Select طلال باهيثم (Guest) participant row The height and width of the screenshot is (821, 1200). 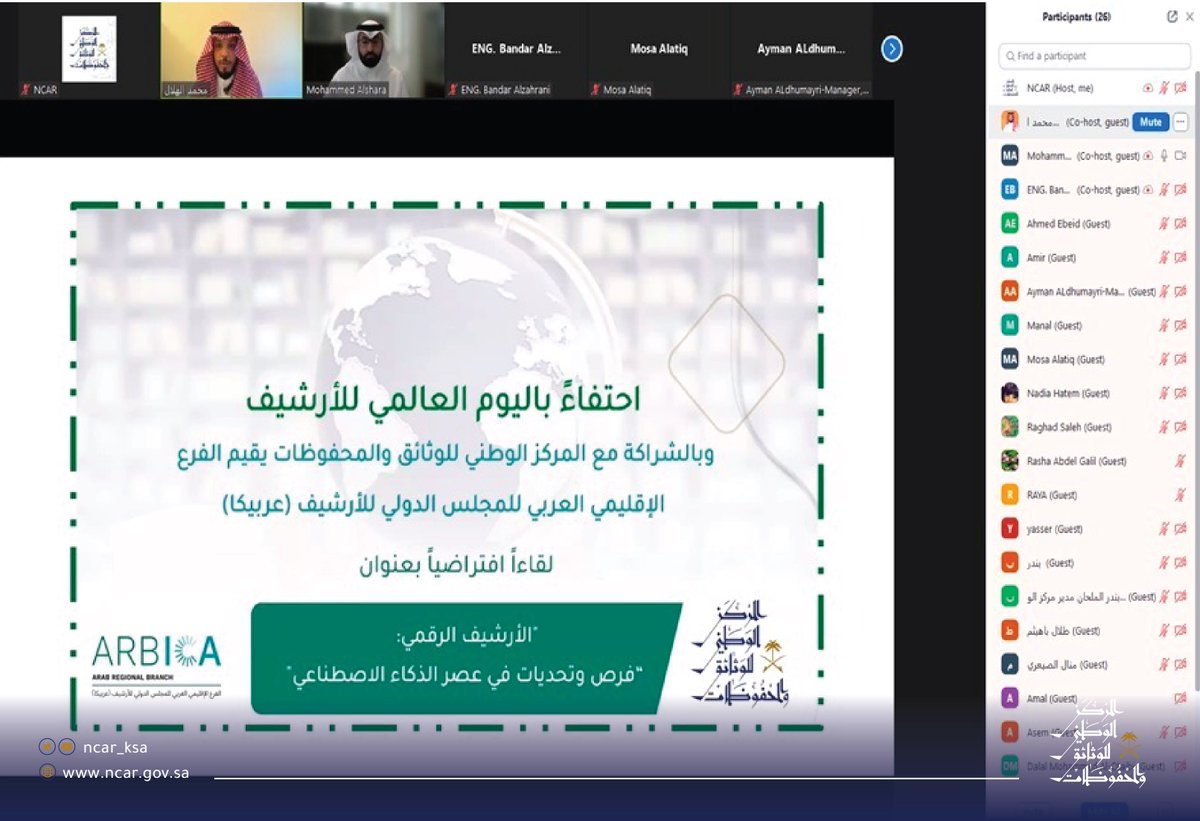[x=1095, y=631]
